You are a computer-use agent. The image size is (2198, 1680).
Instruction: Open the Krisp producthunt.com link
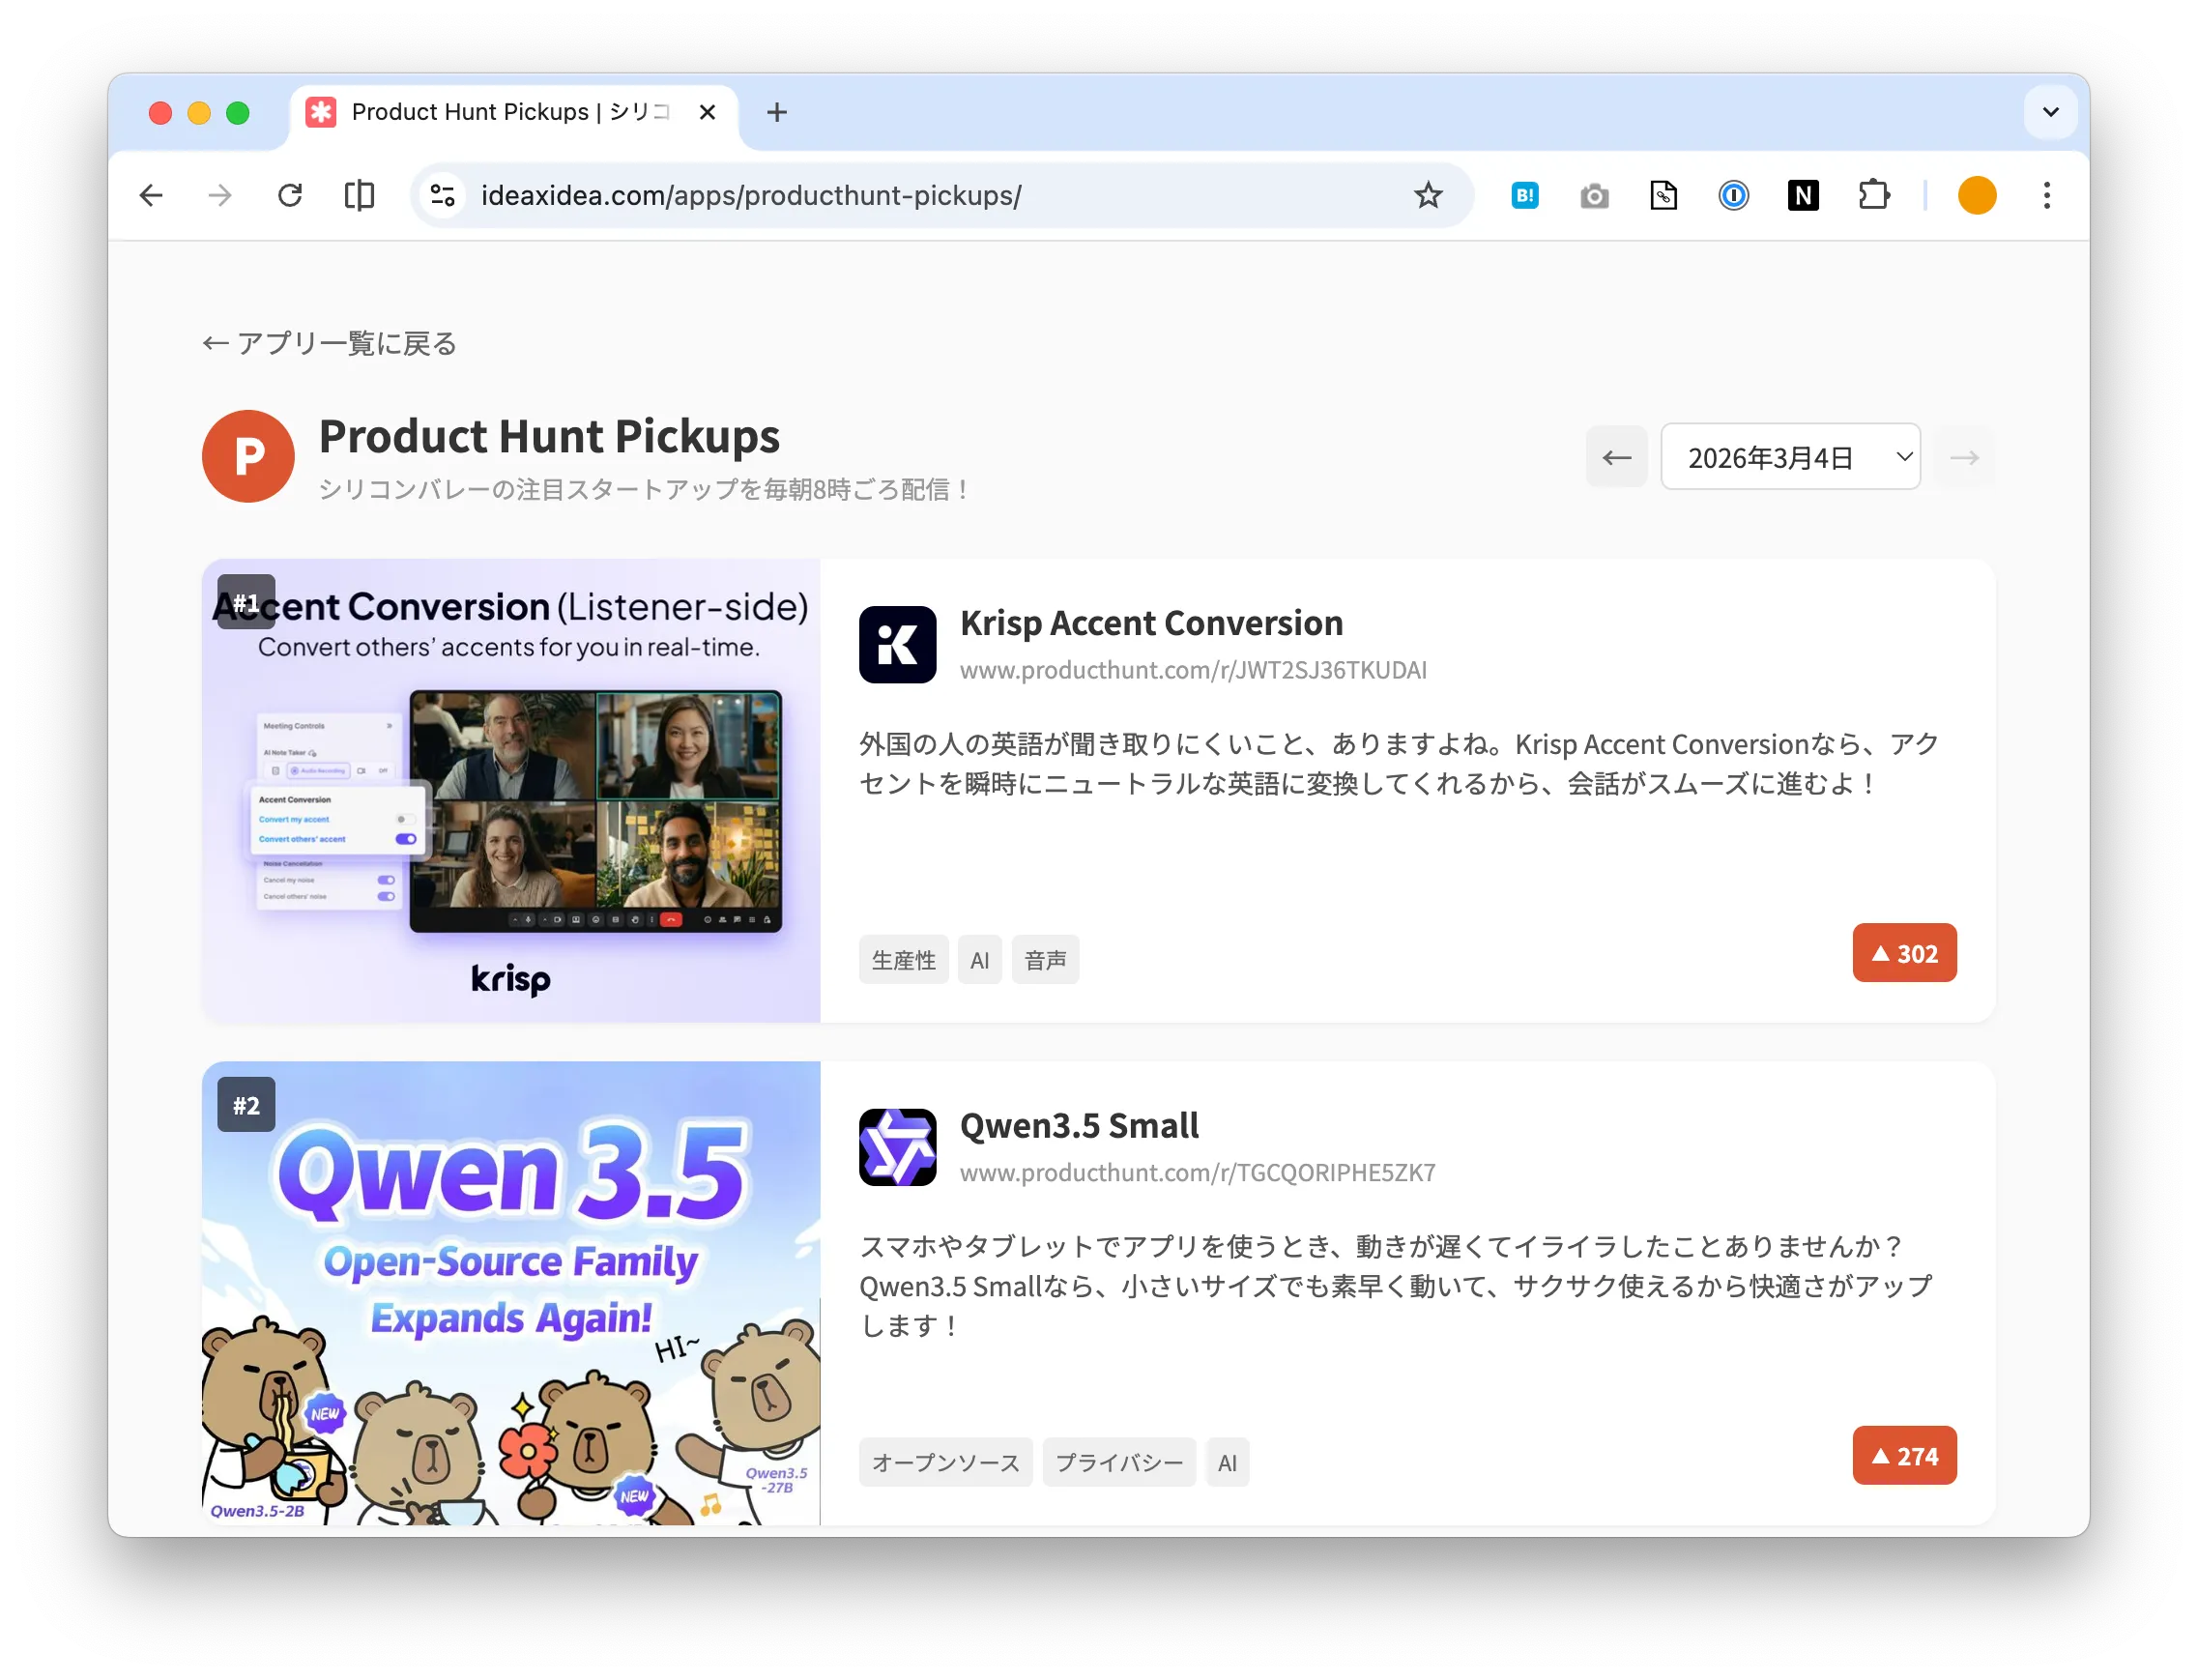[1194, 670]
